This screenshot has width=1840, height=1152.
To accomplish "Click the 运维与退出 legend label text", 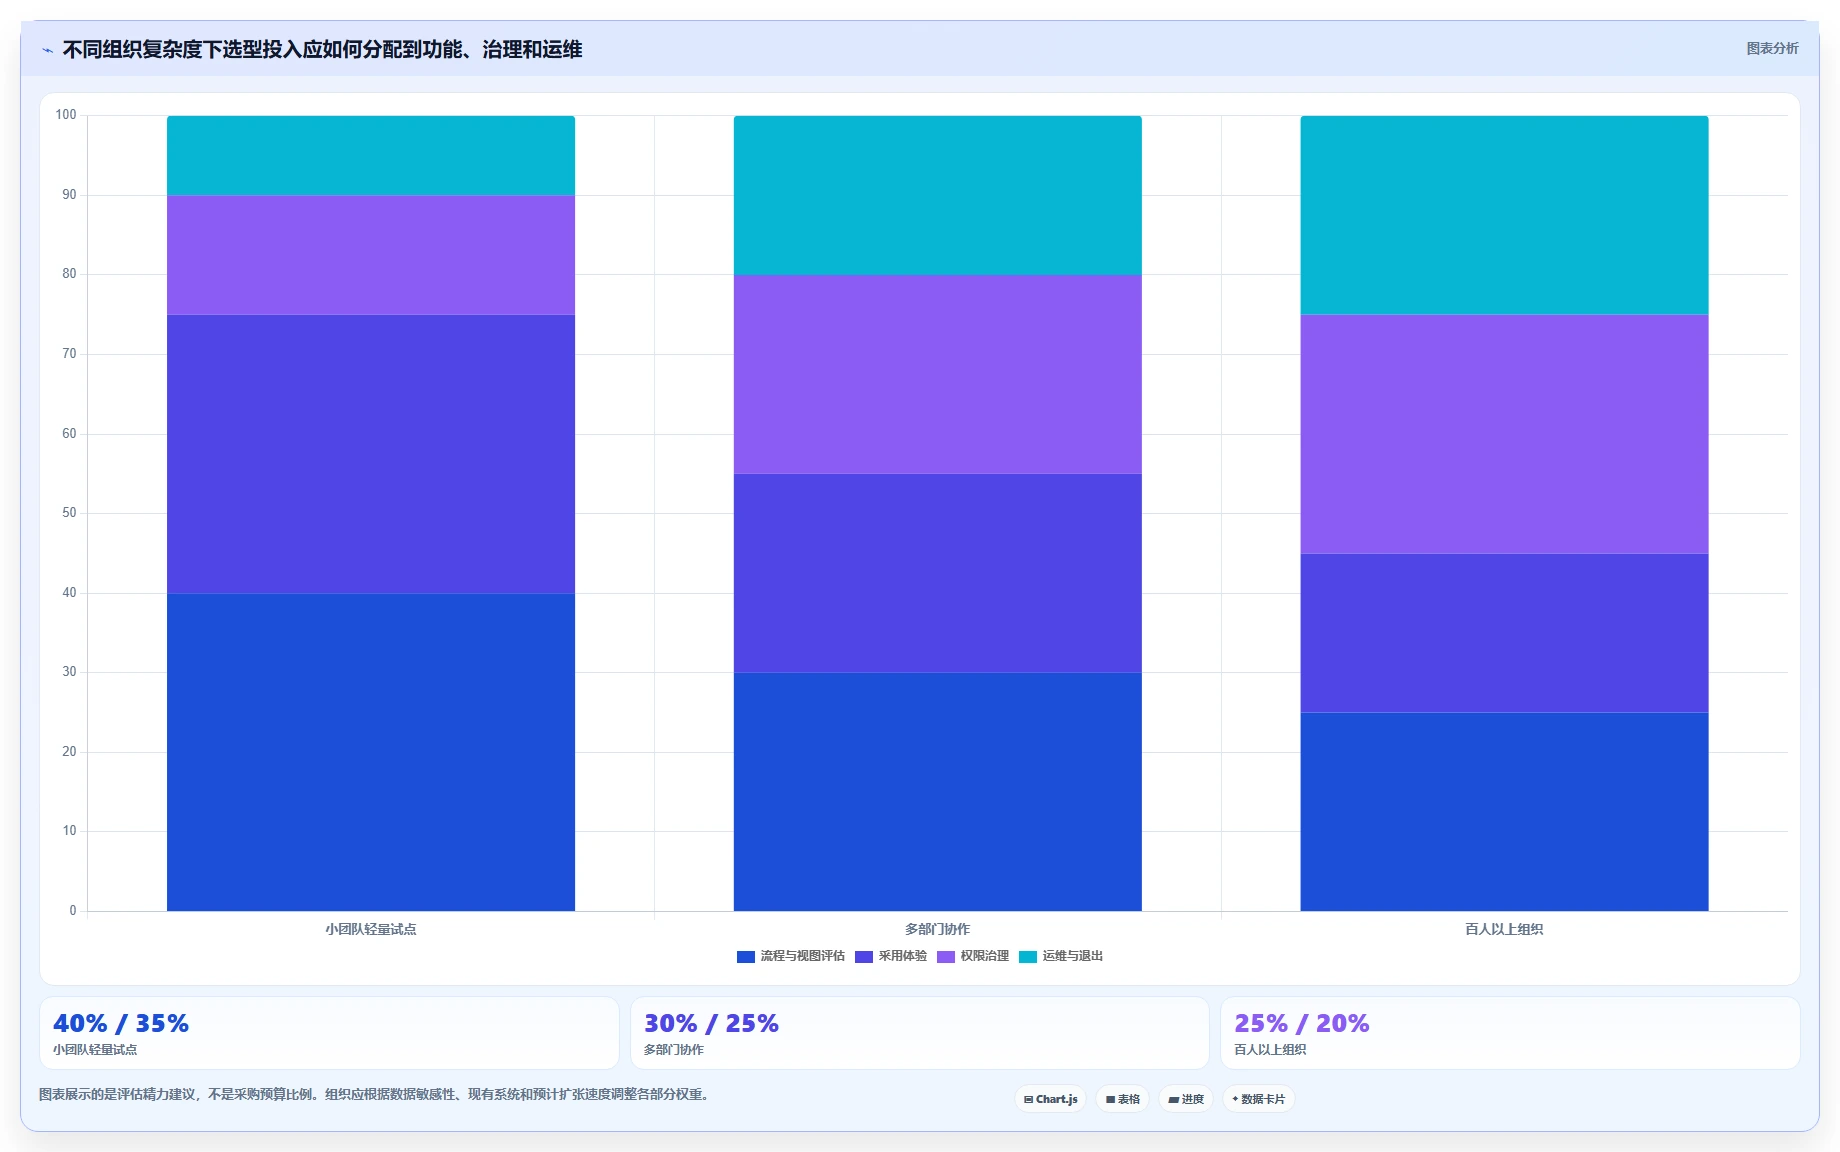I will click(1072, 956).
